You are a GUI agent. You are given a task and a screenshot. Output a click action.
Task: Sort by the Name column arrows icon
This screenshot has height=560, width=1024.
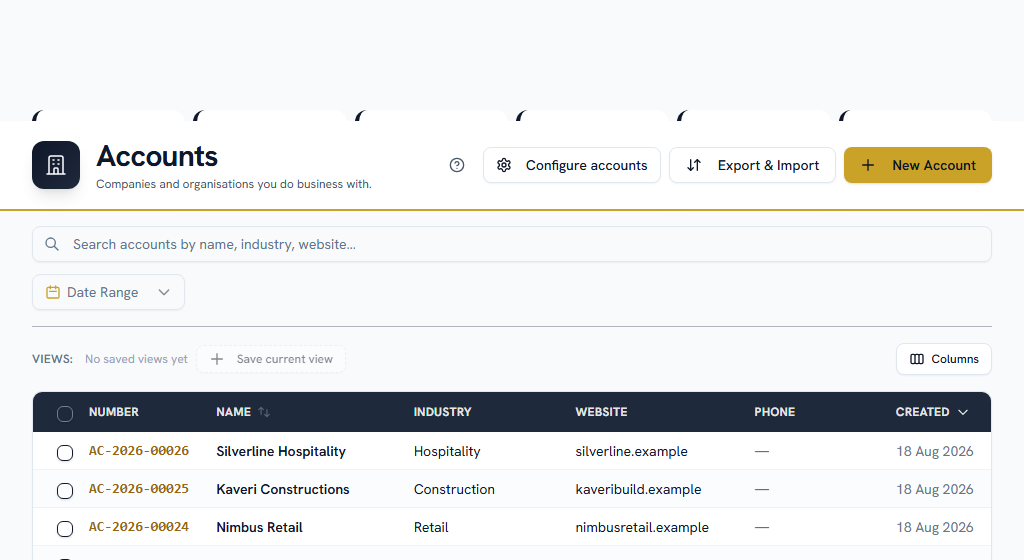point(264,412)
